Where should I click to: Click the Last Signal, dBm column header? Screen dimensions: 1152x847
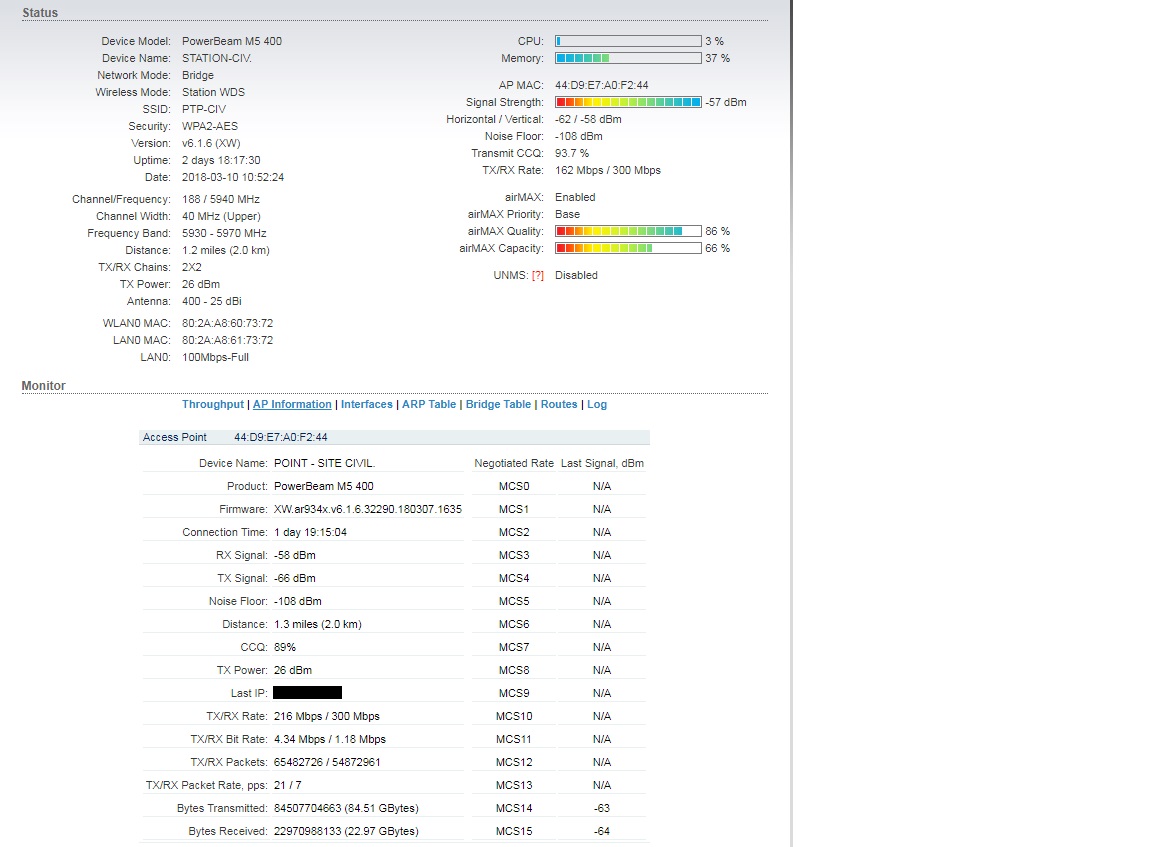click(x=602, y=464)
